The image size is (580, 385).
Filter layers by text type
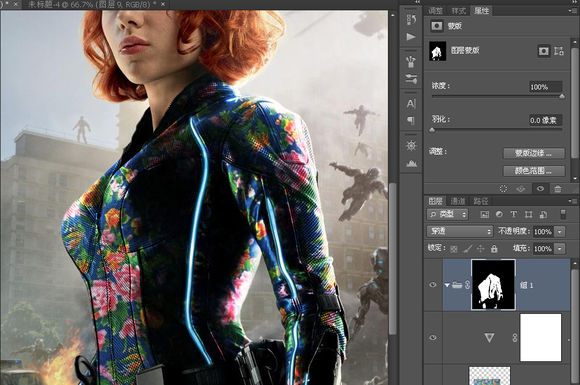513,214
